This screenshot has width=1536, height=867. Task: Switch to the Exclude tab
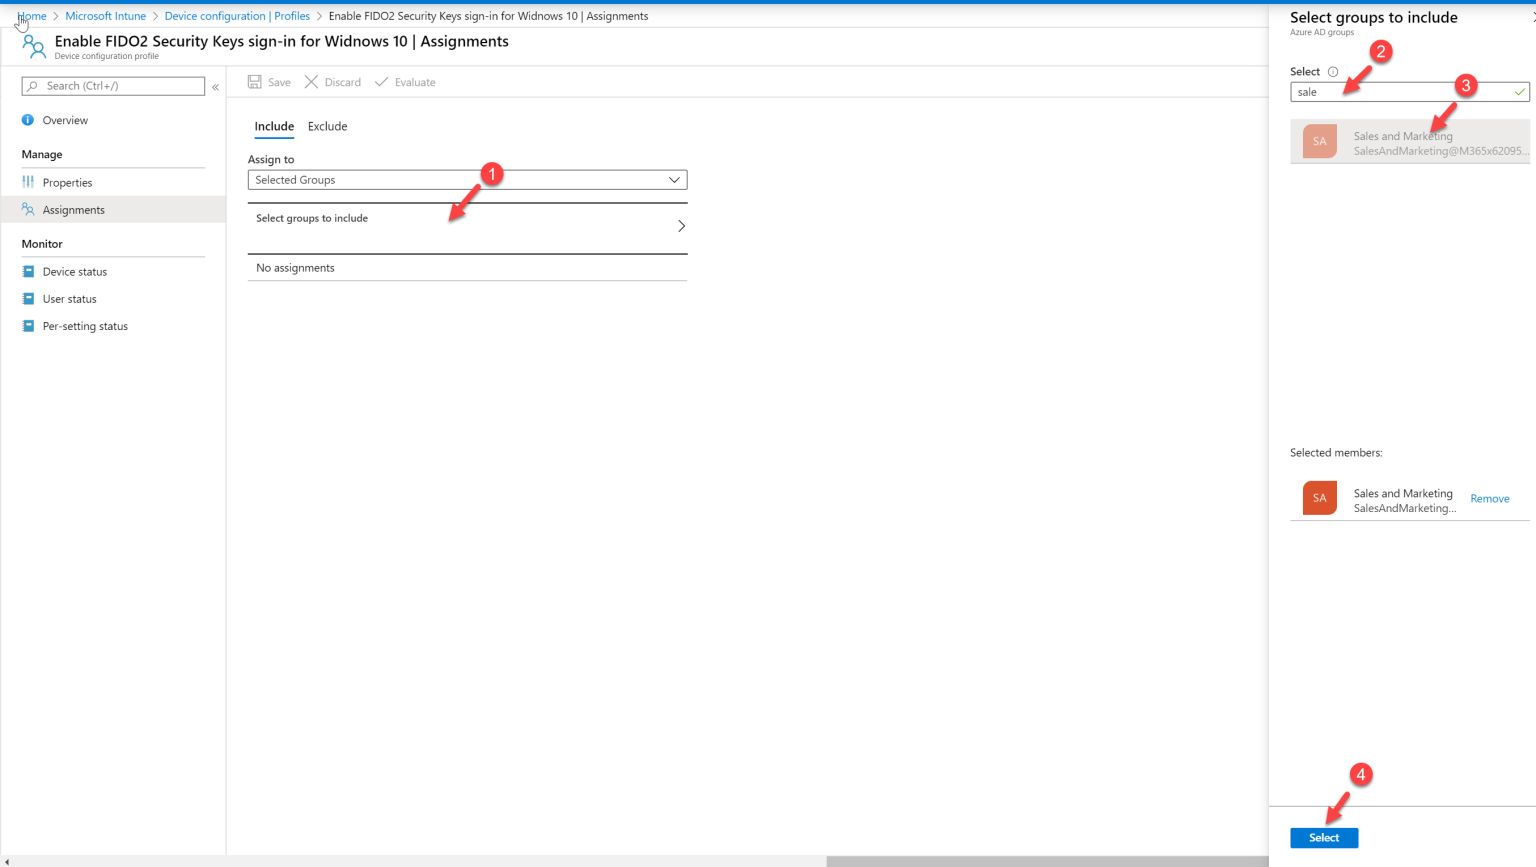coord(327,126)
